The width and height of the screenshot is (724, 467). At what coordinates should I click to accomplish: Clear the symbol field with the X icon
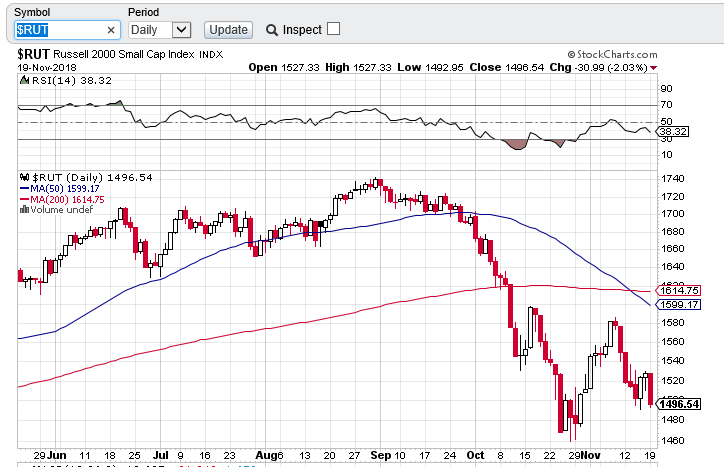pyautogui.click(x=111, y=30)
